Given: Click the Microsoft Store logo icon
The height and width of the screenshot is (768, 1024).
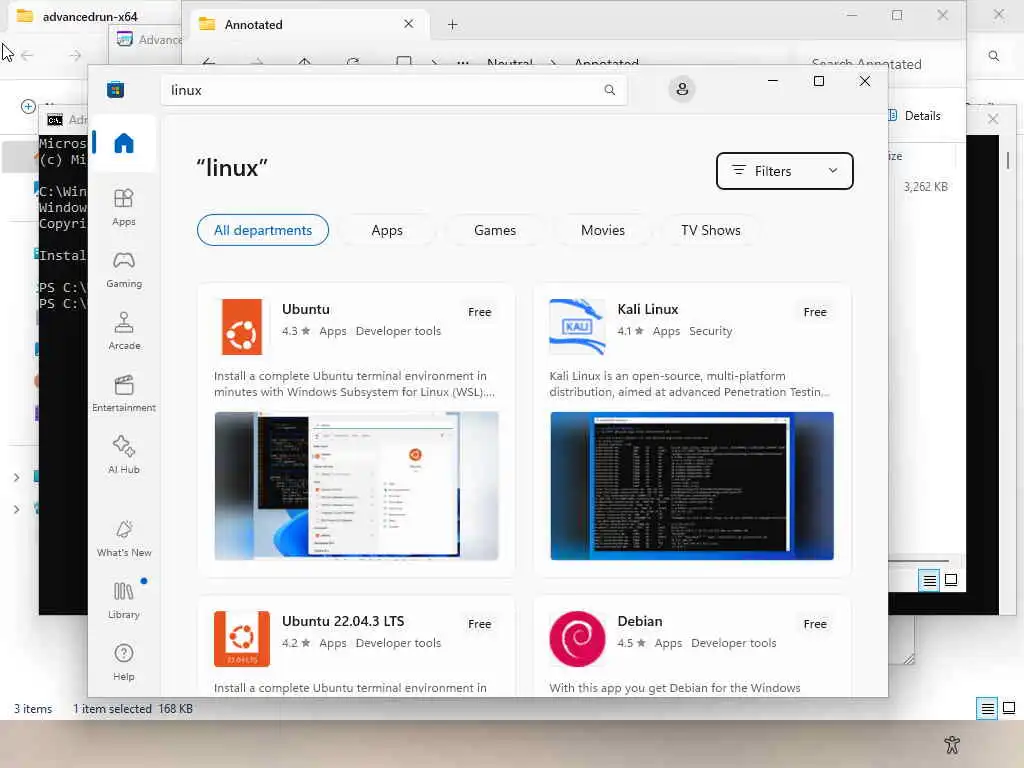Looking at the screenshot, I should point(116,89).
